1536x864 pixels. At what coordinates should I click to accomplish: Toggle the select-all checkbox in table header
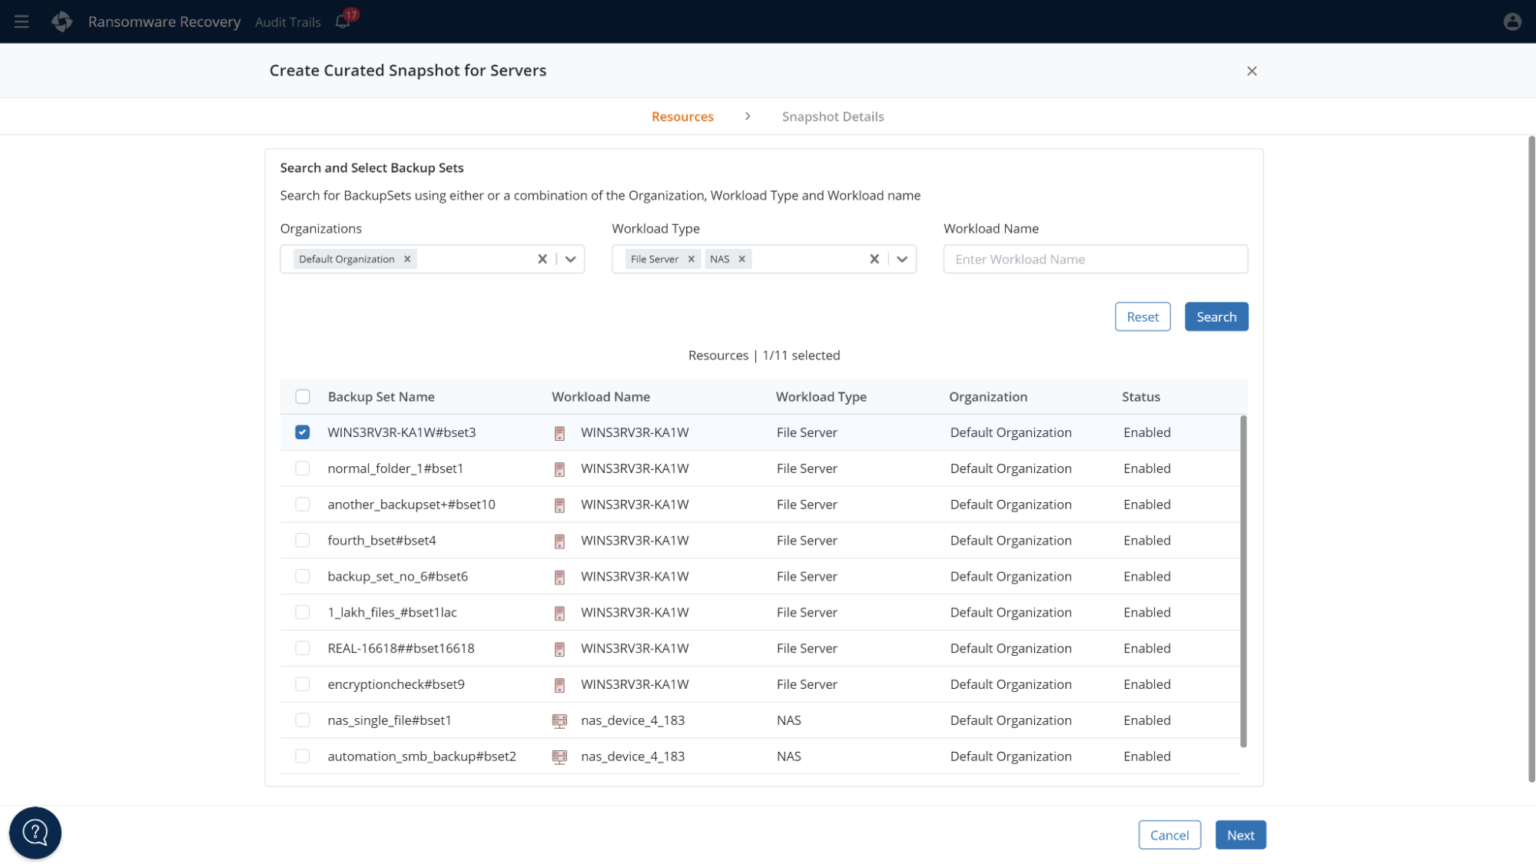[303, 397]
